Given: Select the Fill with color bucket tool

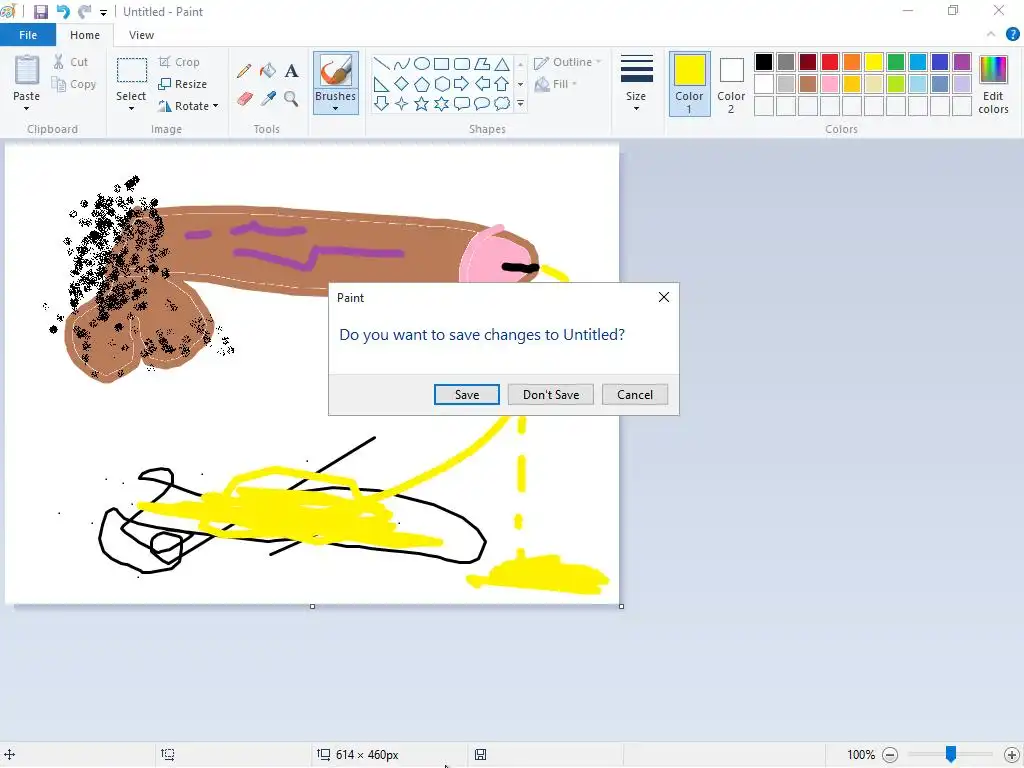Looking at the screenshot, I should (268, 71).
